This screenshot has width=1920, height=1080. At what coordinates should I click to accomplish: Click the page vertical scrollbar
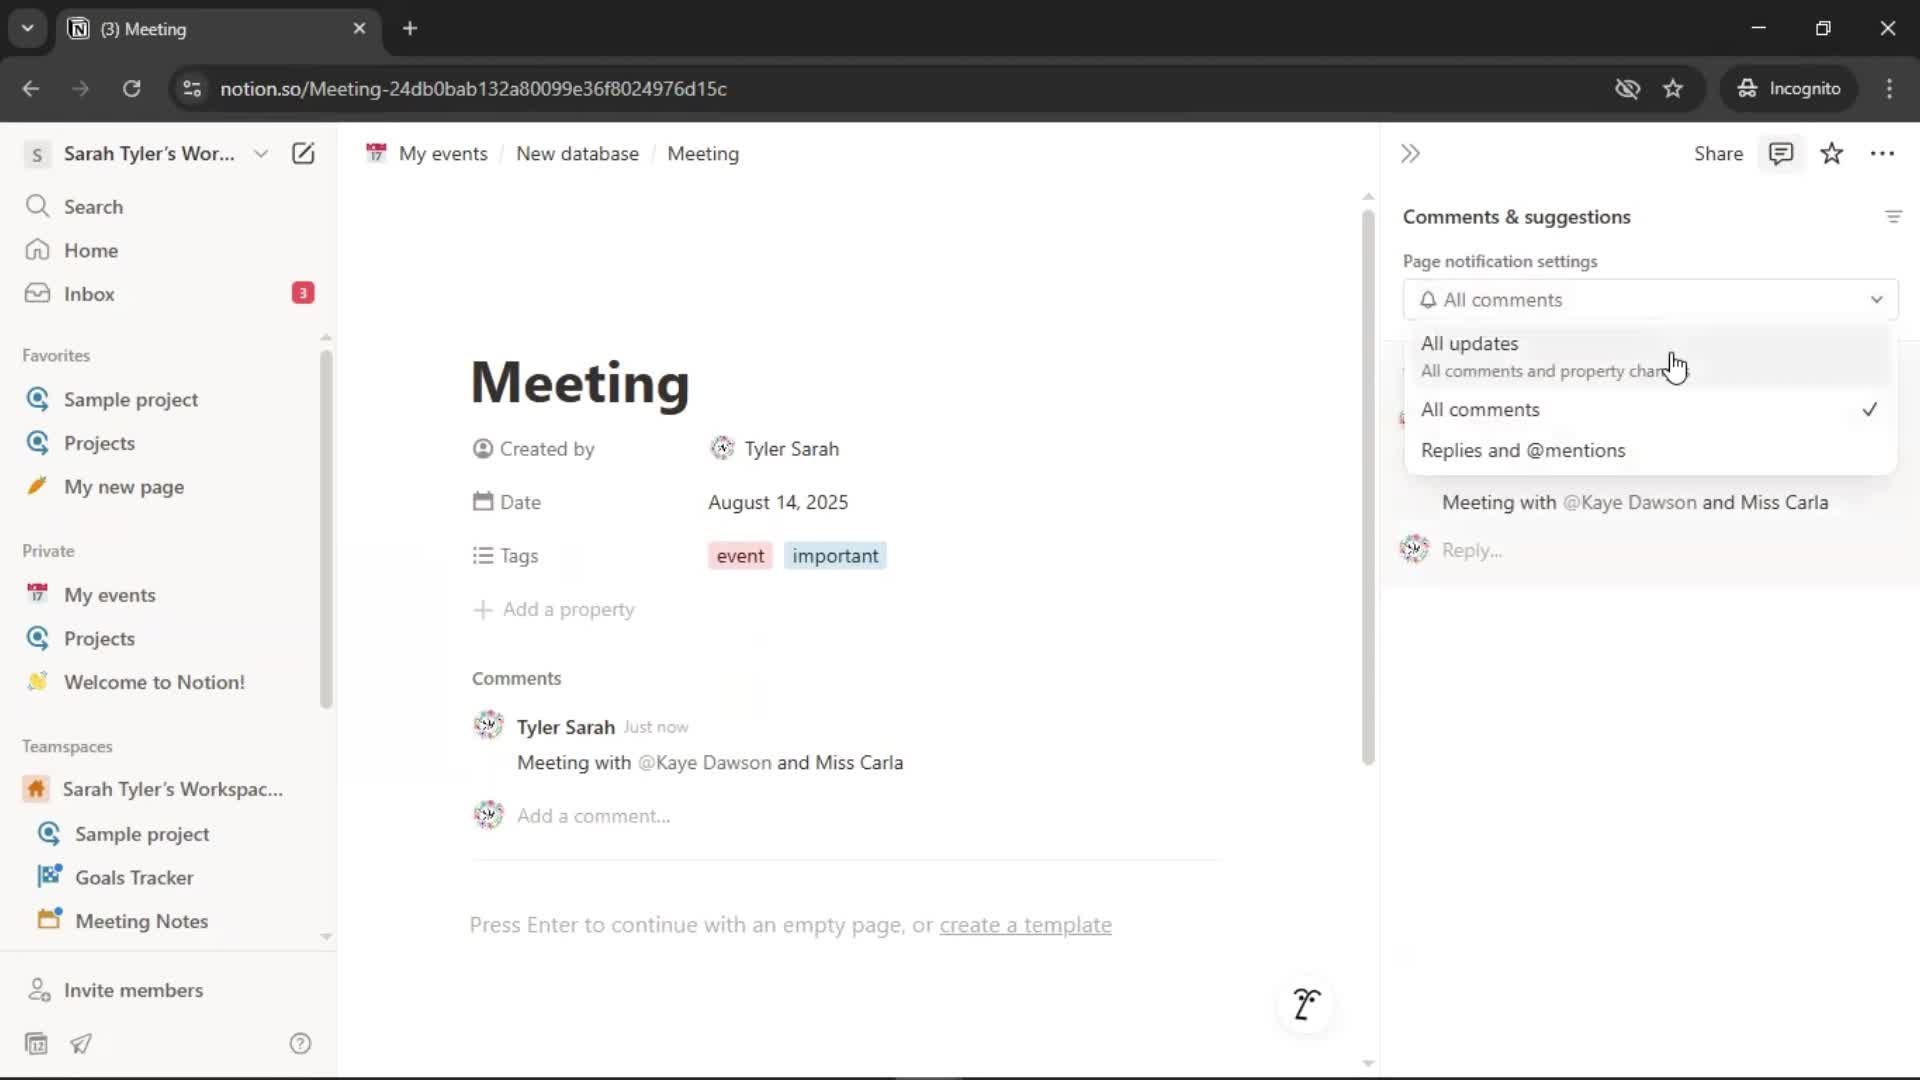[x=1368, y=487]
